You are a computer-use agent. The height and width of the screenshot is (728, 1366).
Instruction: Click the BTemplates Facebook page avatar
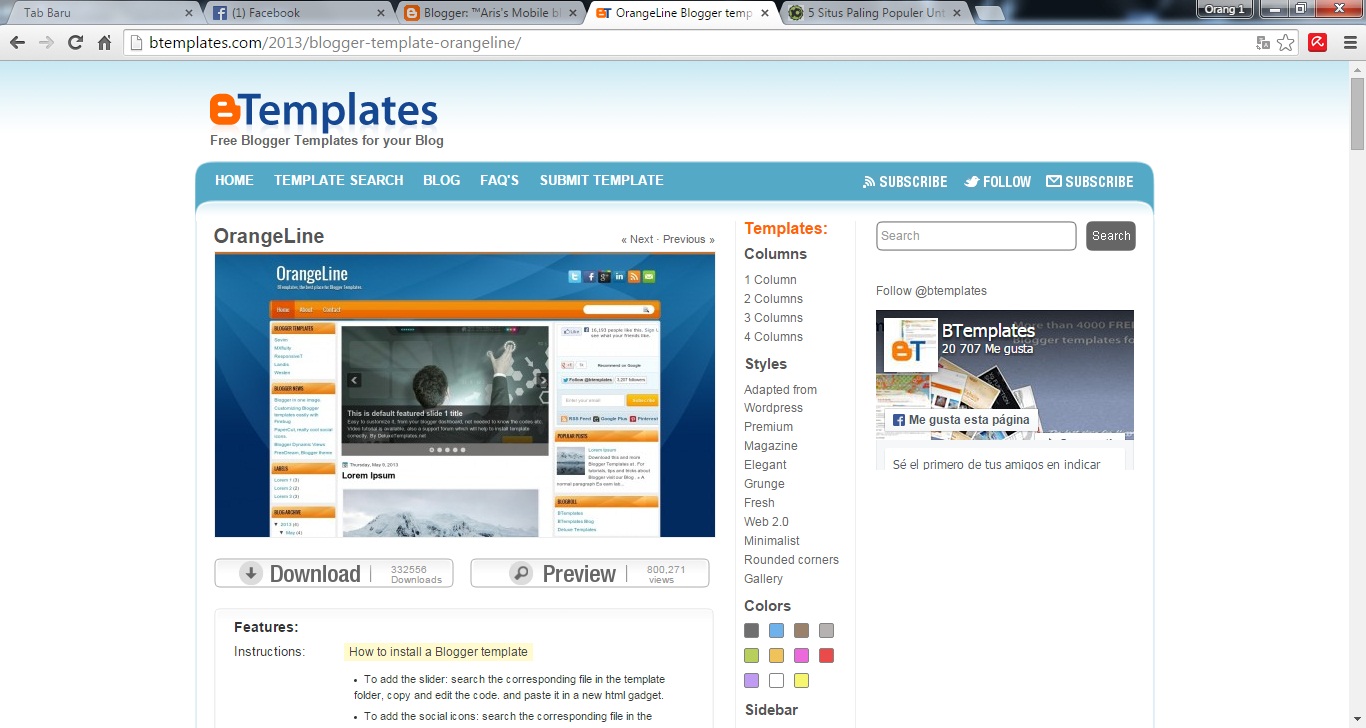click(x=910, y=346)
